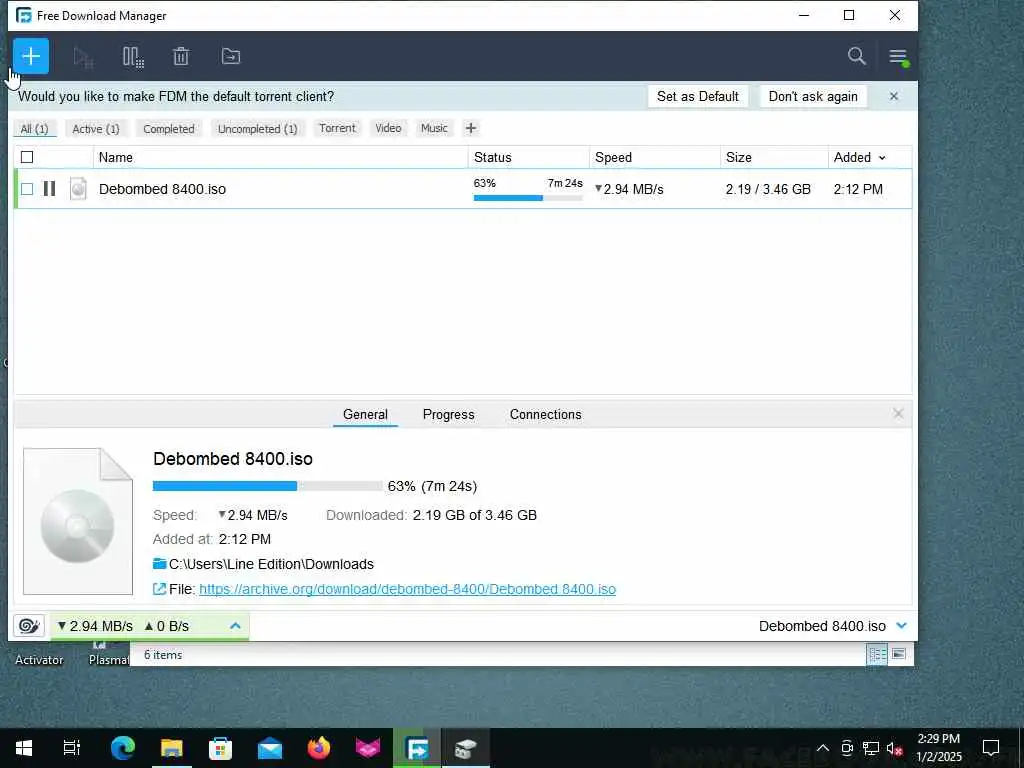Tick the Debombed 8400.iso row checkbox
The height and width of the screenshot is (768, 1024).
coord(27,189)
